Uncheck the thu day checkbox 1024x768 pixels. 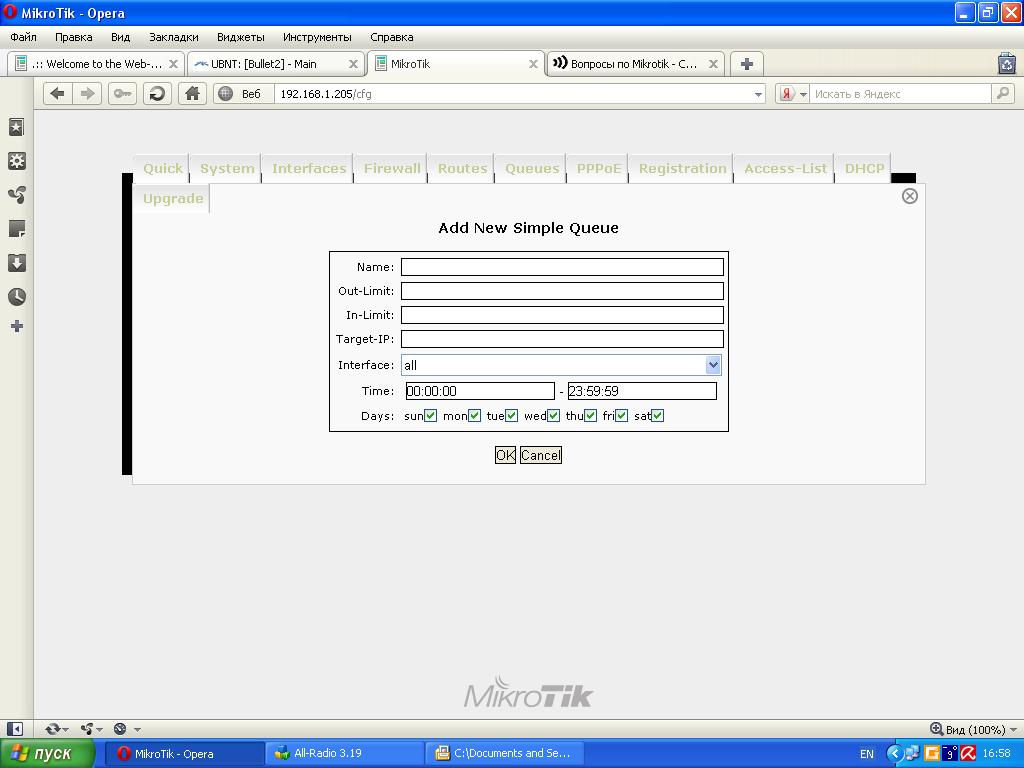point(590,415)
